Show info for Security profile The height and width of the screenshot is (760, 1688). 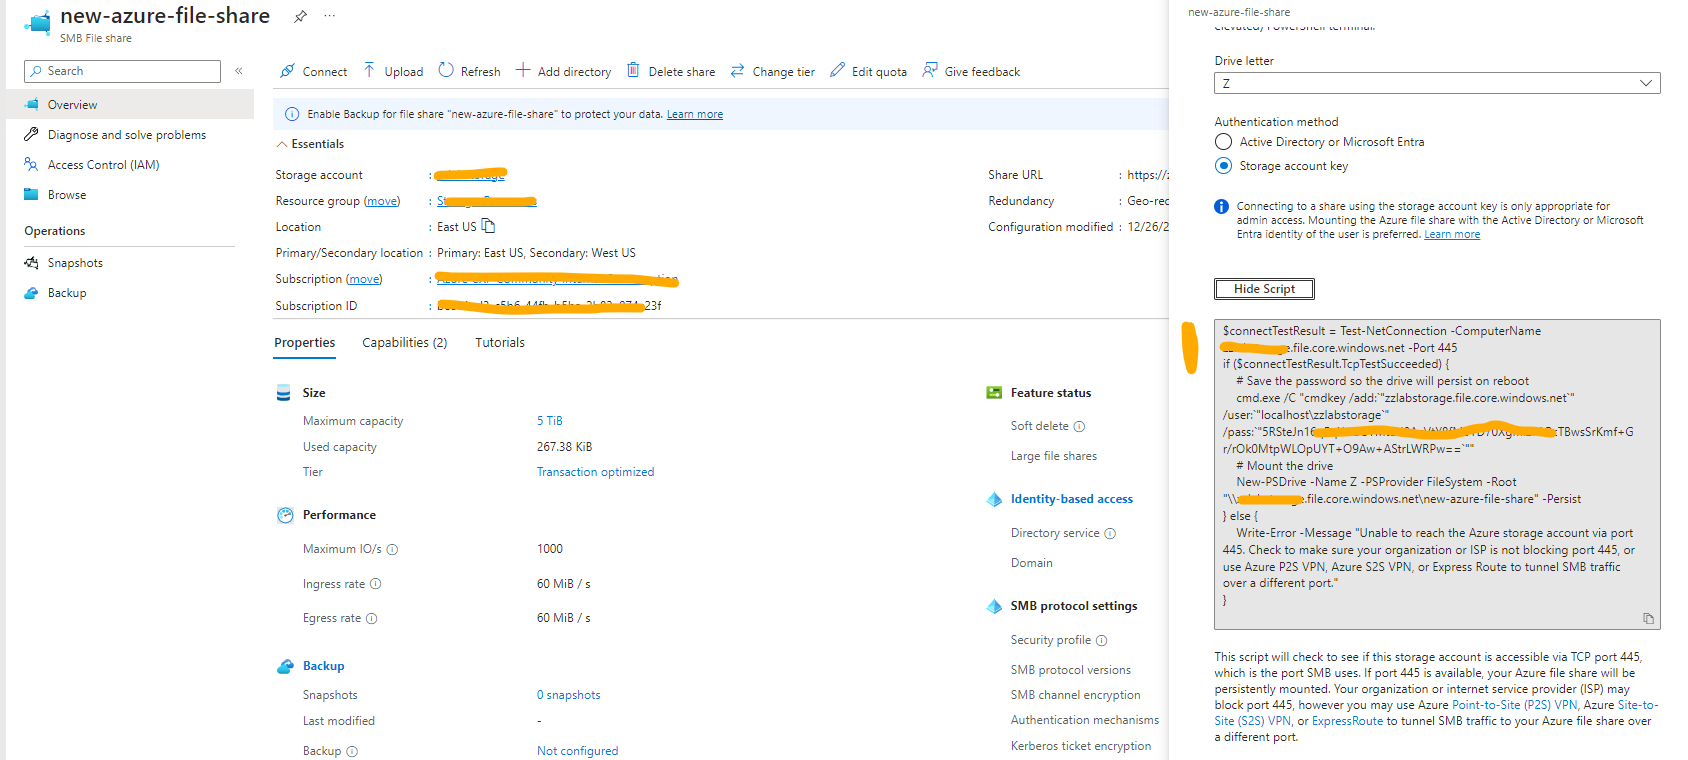pos(1101,641)
